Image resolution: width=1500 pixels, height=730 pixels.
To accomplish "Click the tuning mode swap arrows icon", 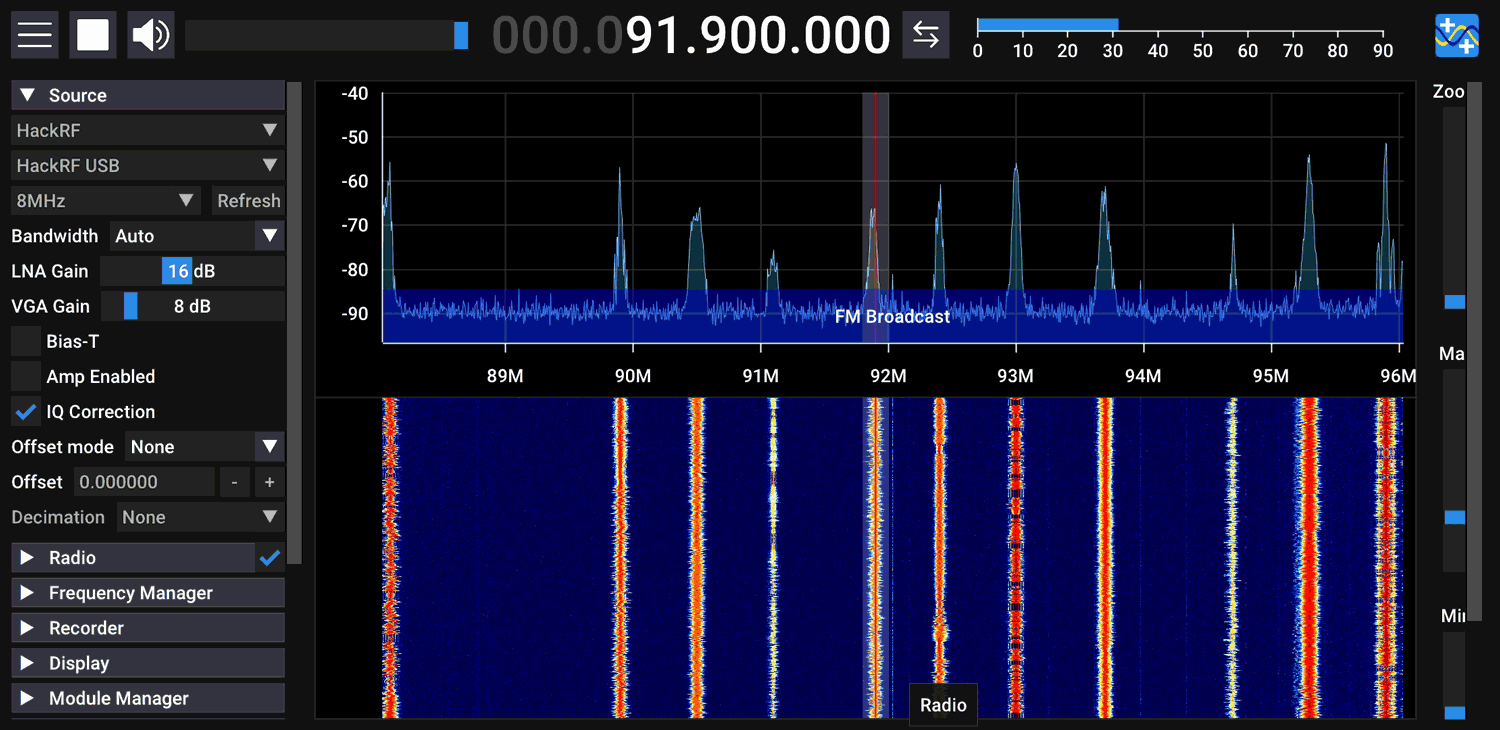I will [926, 35].
